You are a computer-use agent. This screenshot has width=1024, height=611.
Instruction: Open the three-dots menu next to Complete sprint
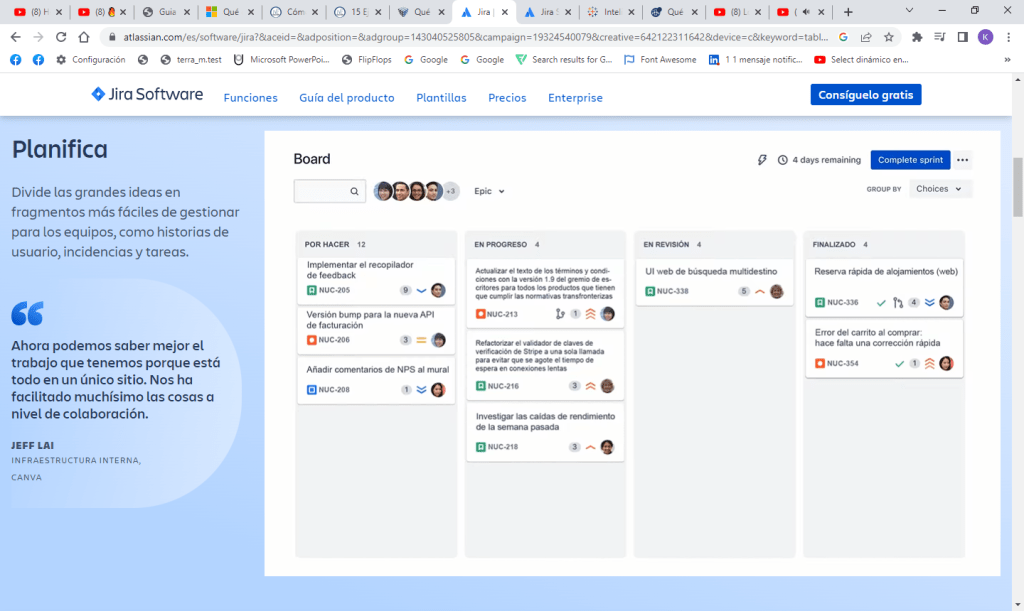click(962, 160)
